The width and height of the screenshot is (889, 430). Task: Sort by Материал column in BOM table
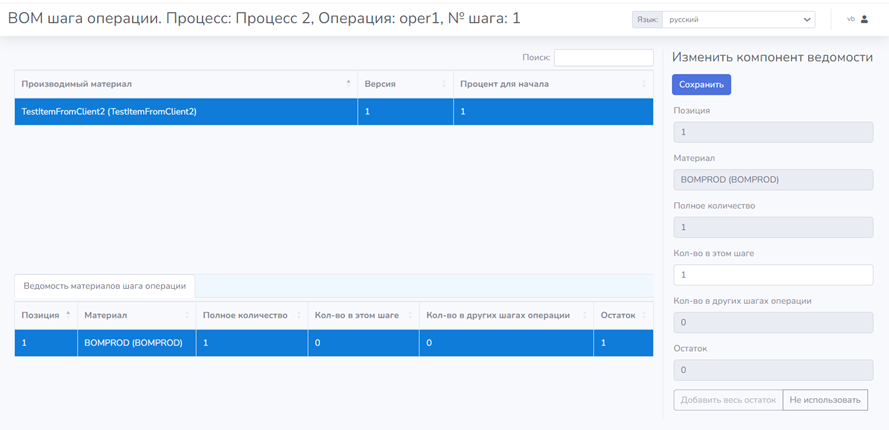pyautogui.click(x=137, y=315)
